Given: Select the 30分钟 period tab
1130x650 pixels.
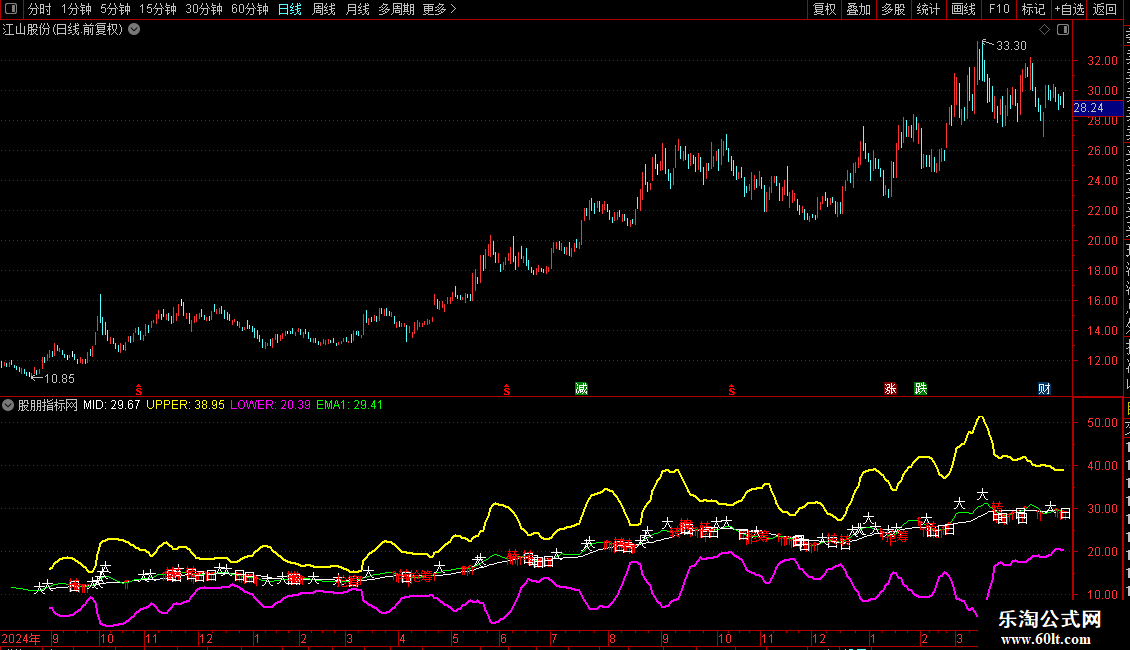Looking at the screenshot, I should (204, 9).
